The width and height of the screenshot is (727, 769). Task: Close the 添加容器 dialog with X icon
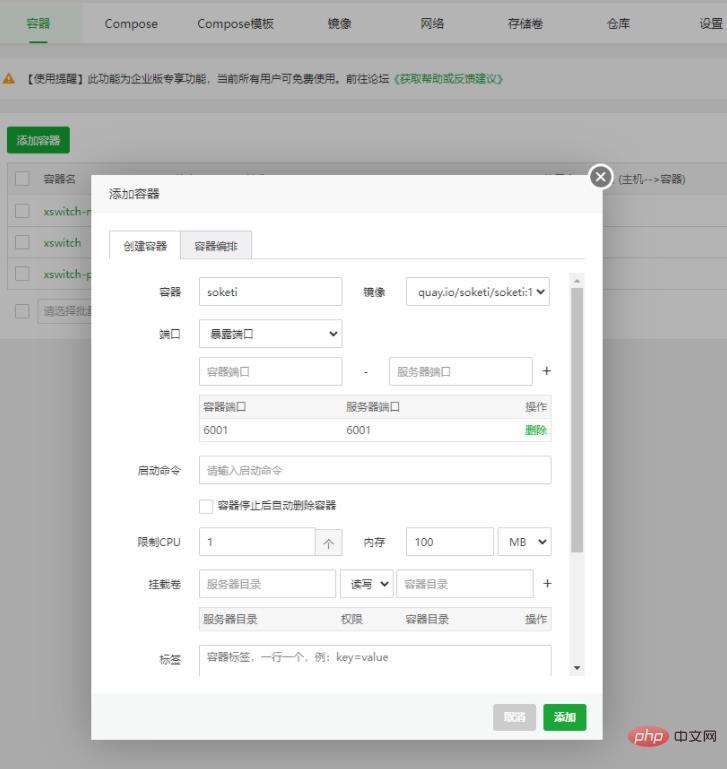pyautogui.click(x=600, y=177)
